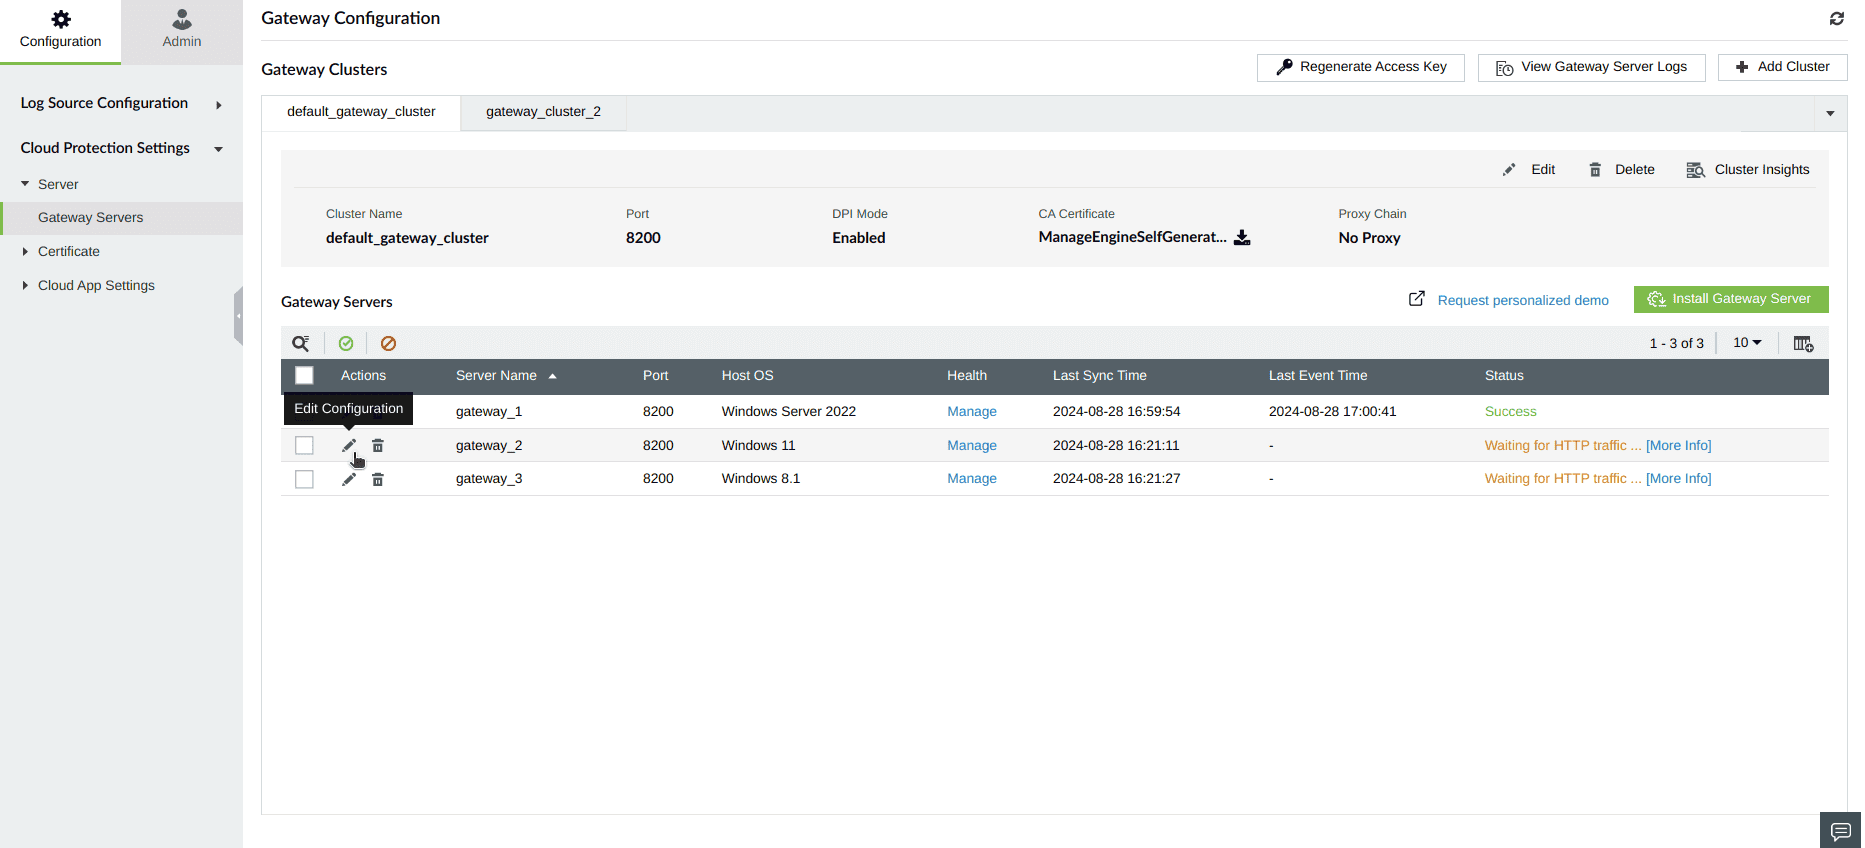Click the red disable servers icon
The height and width of the screenshot is (848, 1865).
pos(389,343)
